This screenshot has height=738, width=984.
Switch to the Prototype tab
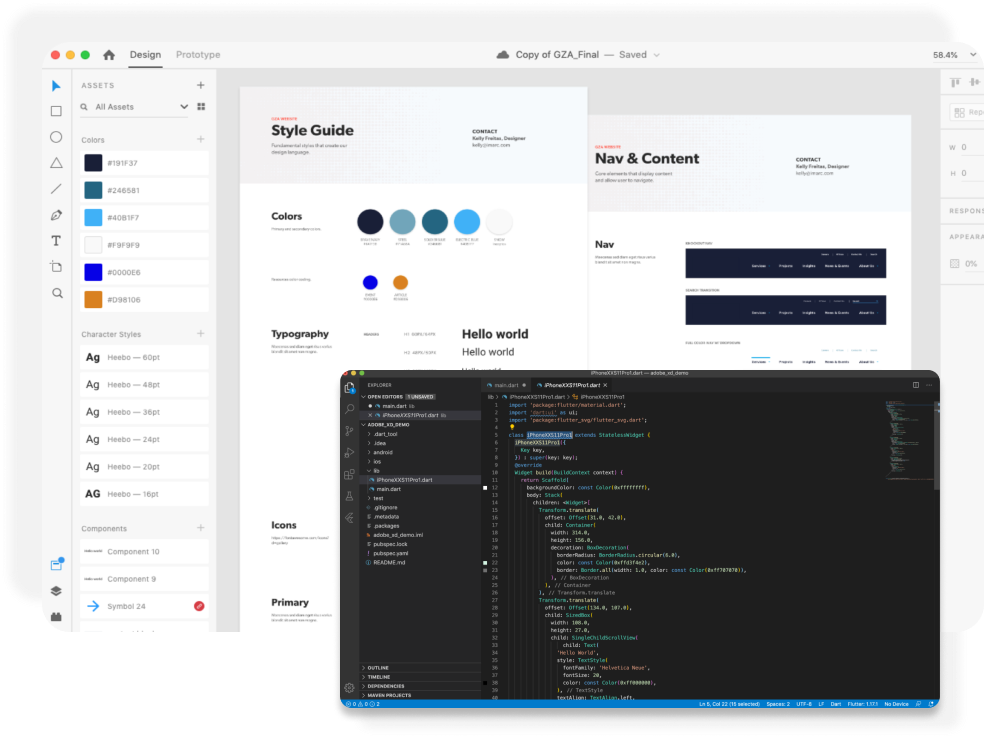click(198, 55)
